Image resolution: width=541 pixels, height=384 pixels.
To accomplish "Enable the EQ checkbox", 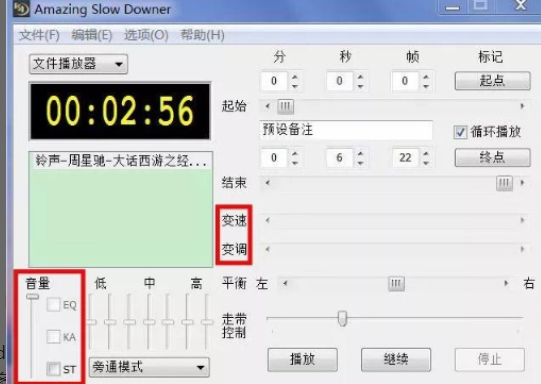I will (53, 305).
